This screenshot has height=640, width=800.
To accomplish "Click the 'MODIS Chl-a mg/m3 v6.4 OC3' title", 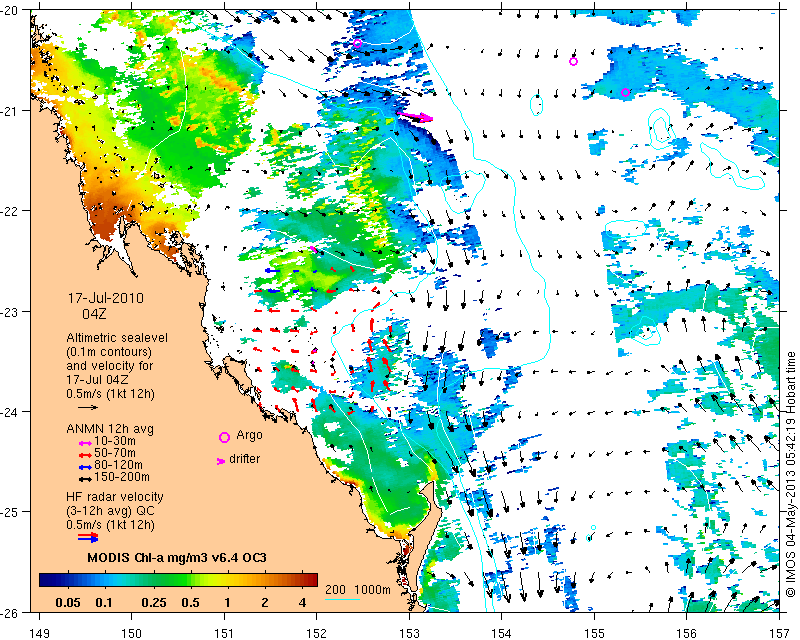I will pyautogui.click(x=177, y=557).
